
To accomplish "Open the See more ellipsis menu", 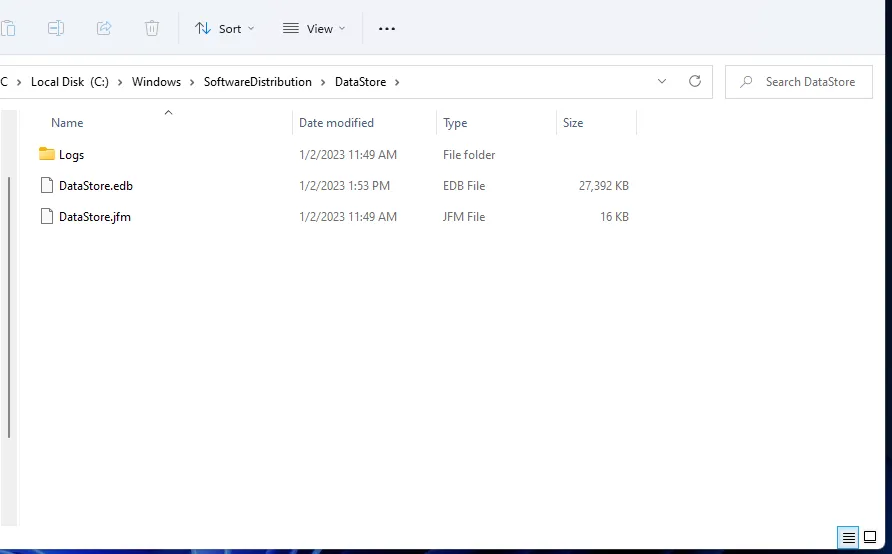I will (387, 28).
